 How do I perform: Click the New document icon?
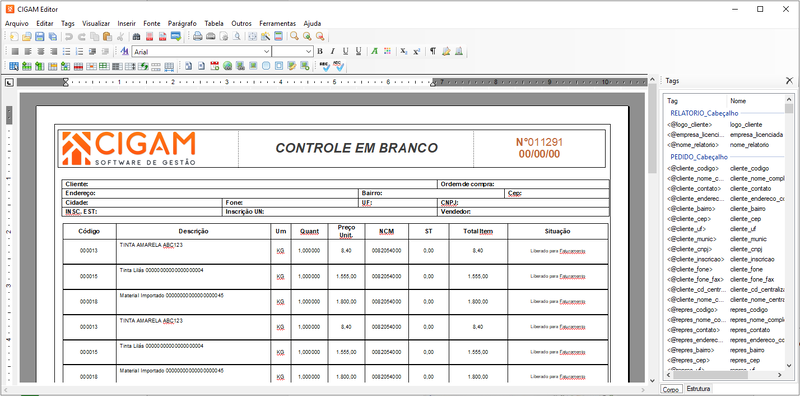pos(14,36)
